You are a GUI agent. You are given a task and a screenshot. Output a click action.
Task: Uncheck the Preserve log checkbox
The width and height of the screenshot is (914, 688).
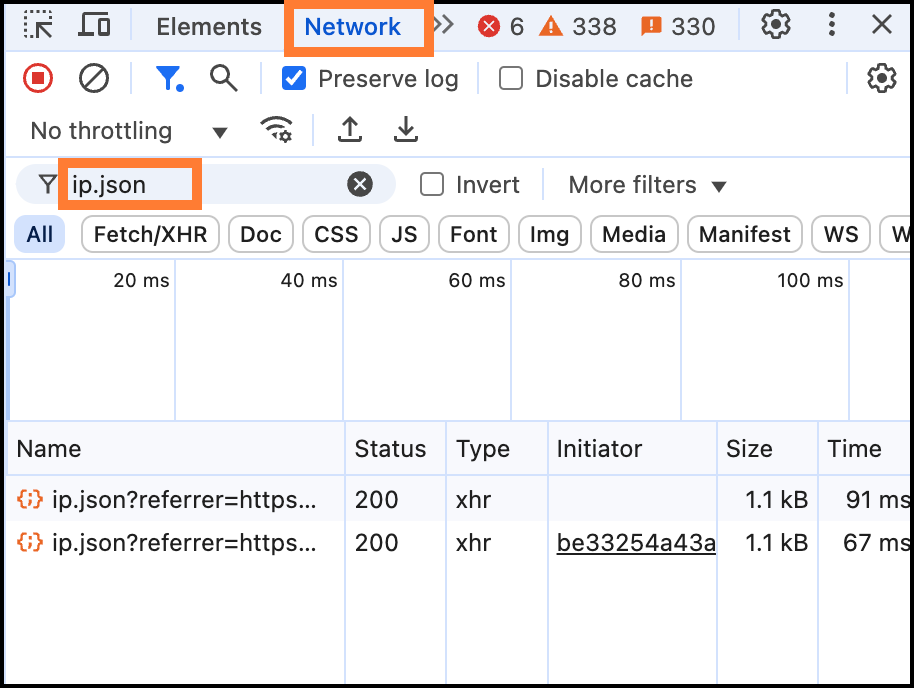pos(294,78)
